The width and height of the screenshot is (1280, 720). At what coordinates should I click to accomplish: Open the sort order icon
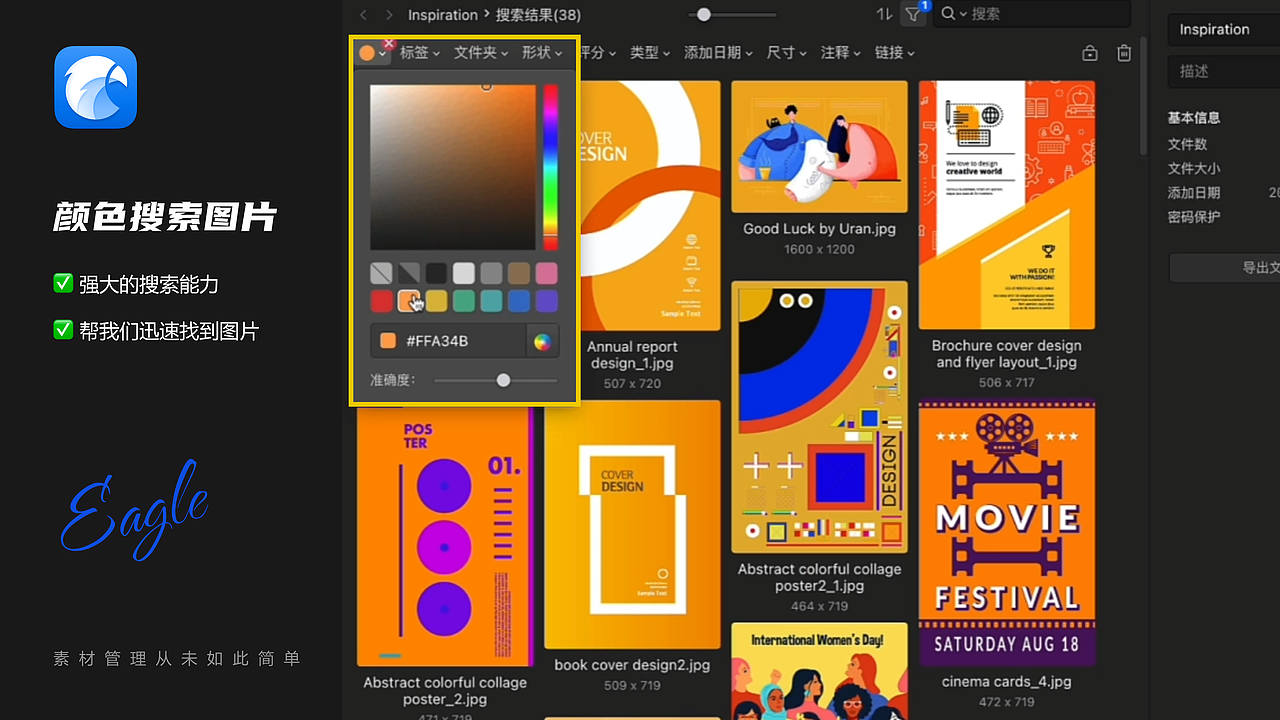tap(884, 14)
